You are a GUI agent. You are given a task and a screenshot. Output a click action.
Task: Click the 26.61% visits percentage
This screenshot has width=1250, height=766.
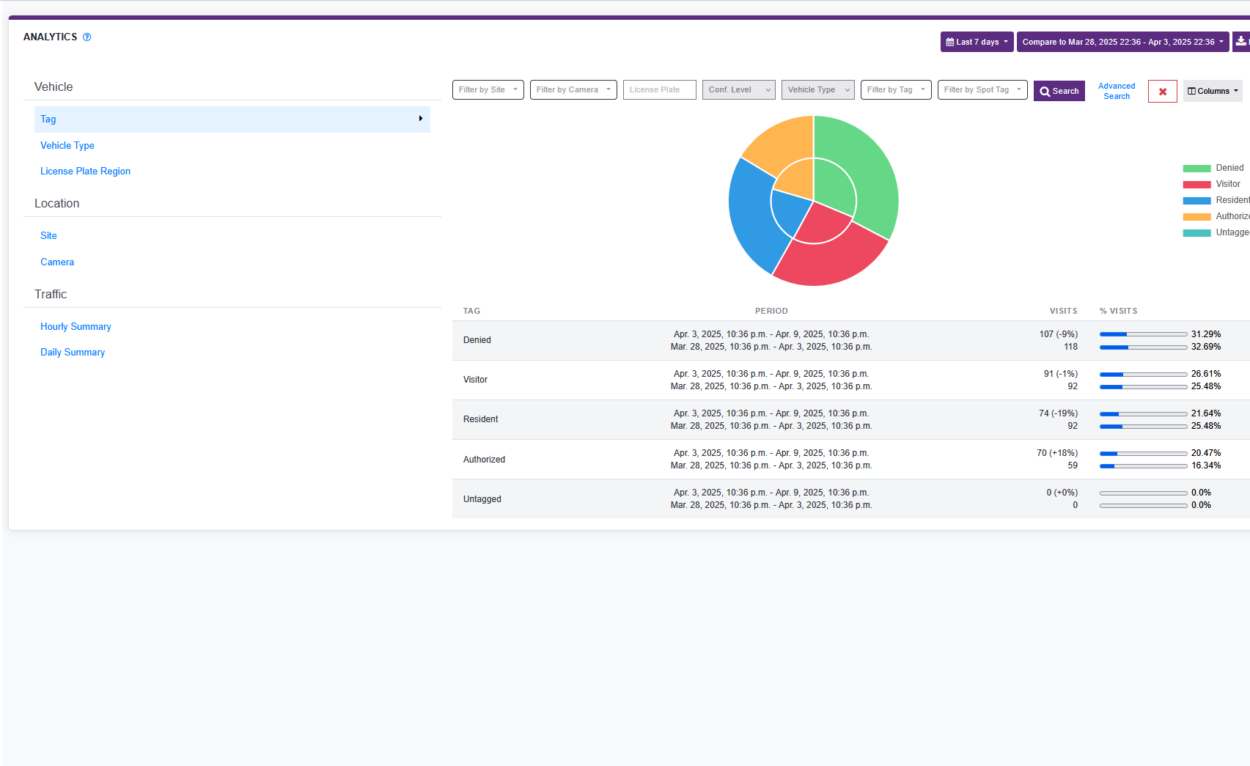(1206, 374)
